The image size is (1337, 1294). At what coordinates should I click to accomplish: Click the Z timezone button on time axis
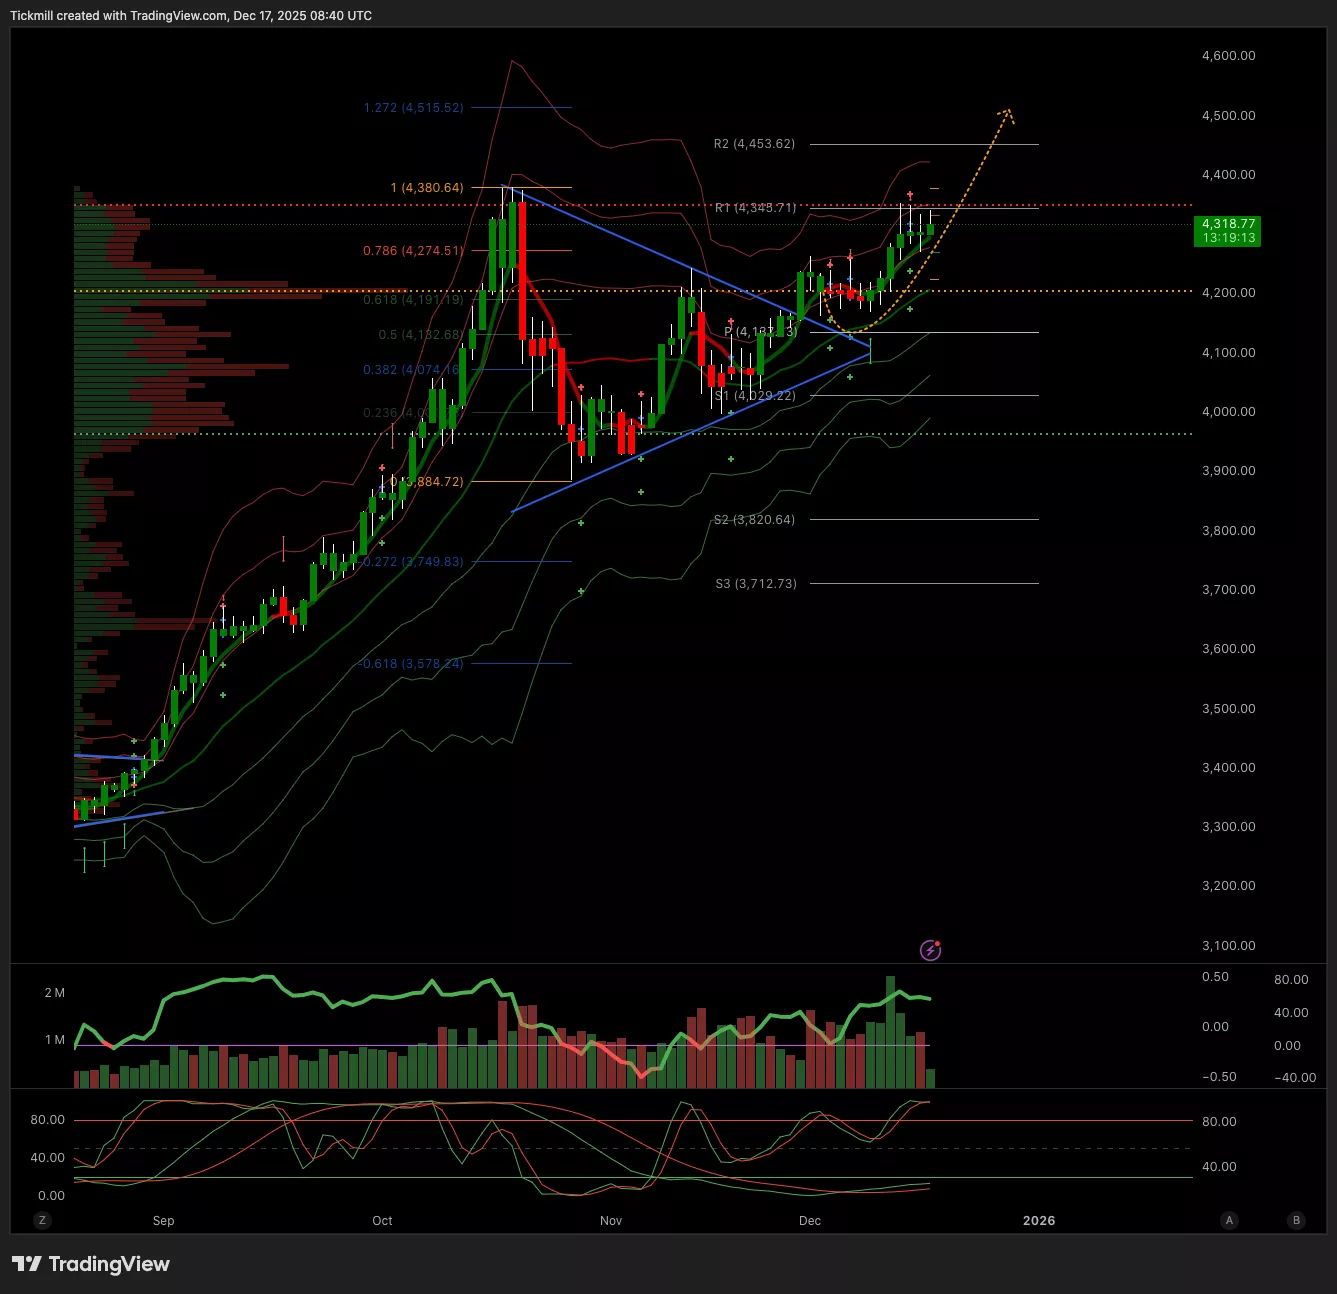[42, 1220]
